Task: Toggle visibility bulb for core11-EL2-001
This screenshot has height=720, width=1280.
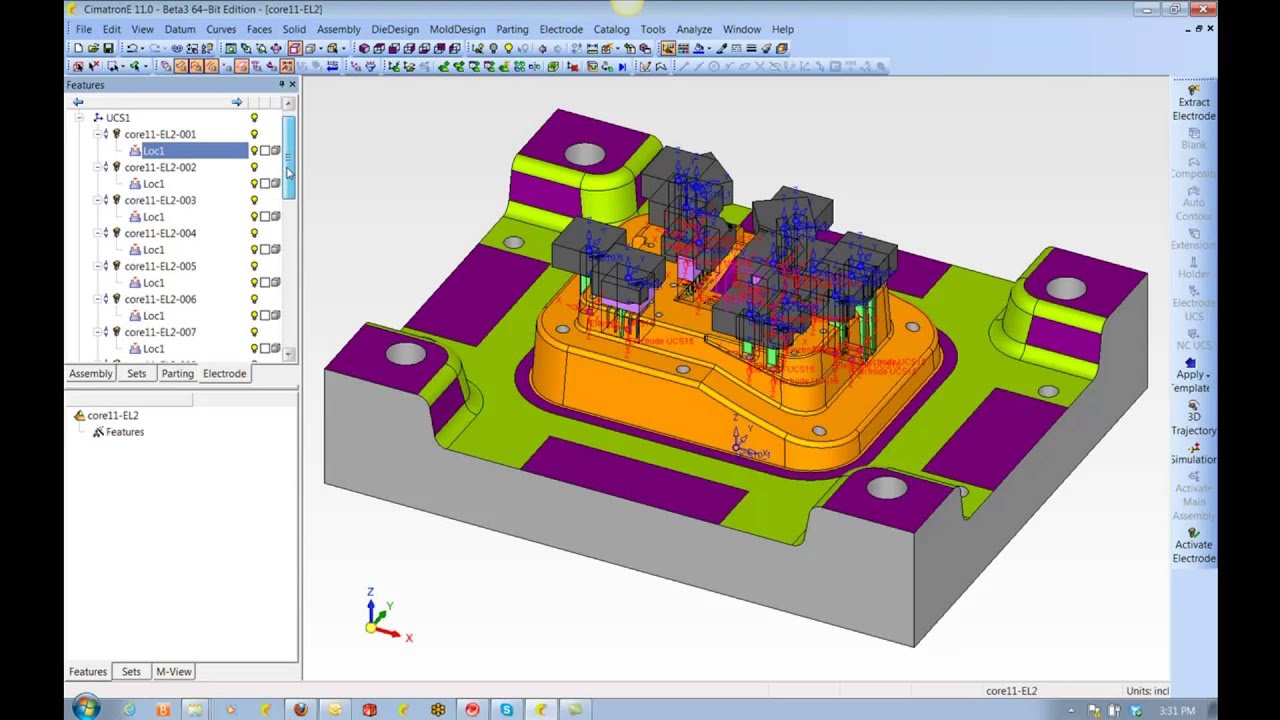Action: (x=254, y=134)
